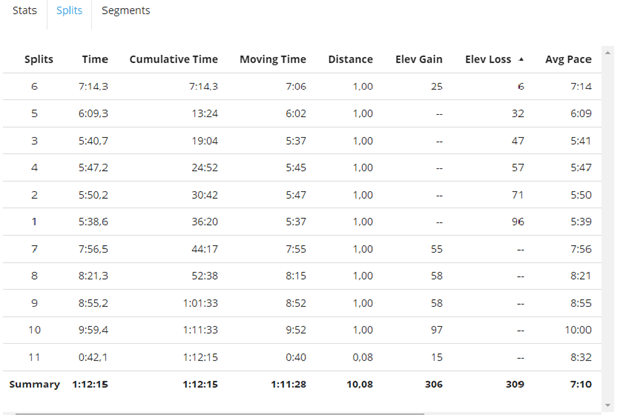Click split 10 time value 9:59,4

(95, 330)
